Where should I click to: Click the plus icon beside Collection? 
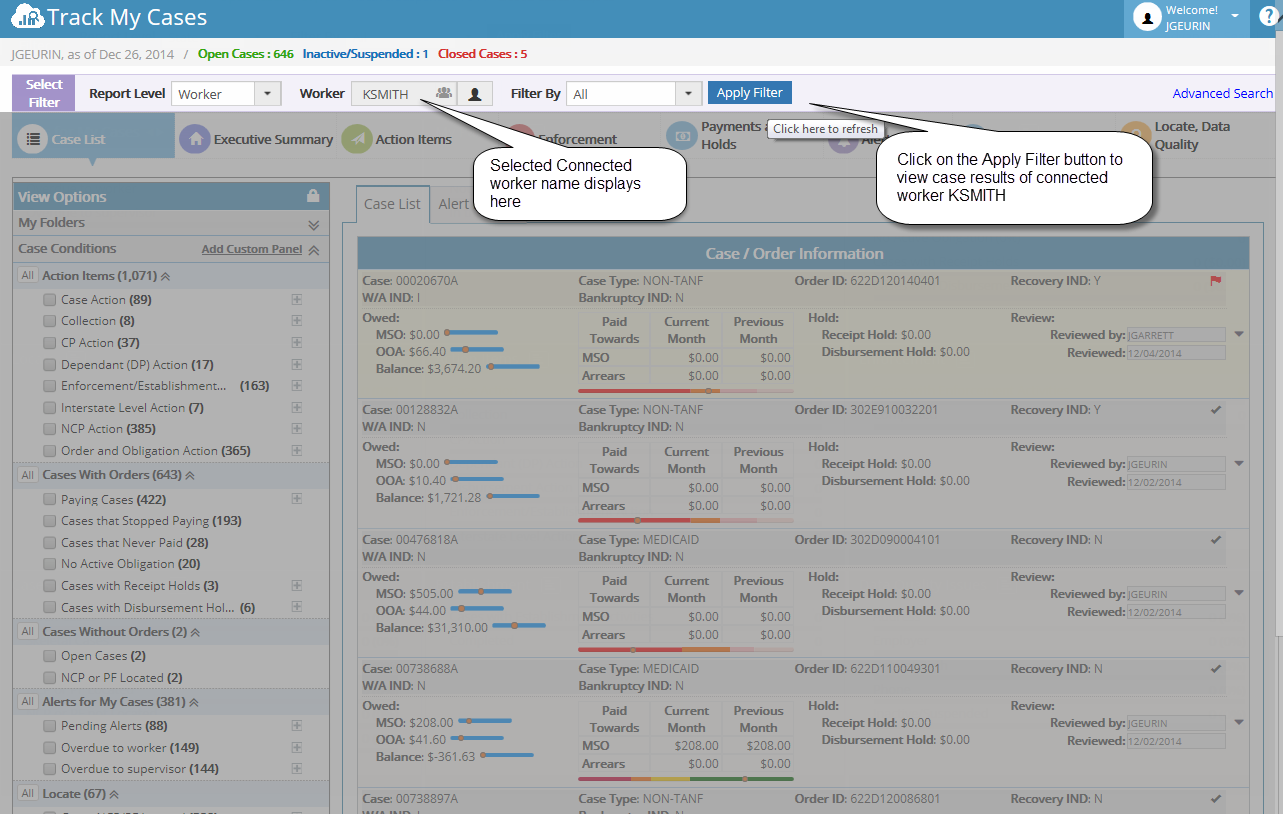tap(296, 321)
